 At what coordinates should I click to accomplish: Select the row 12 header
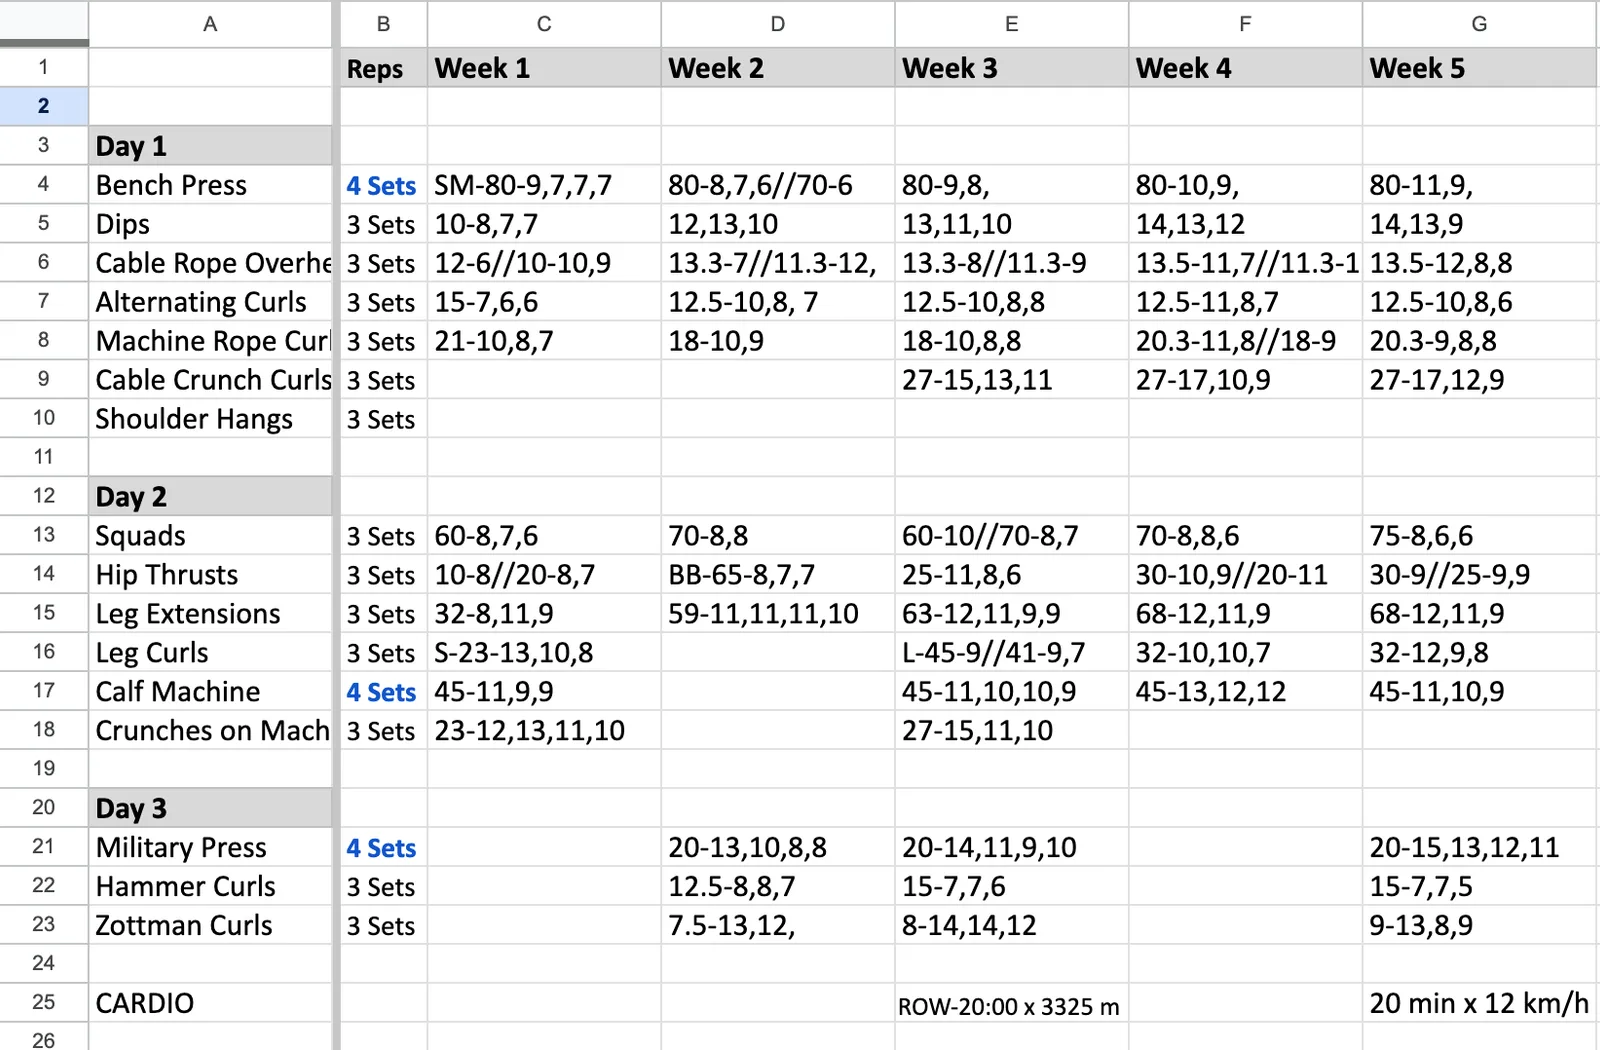tap(44, 496)
